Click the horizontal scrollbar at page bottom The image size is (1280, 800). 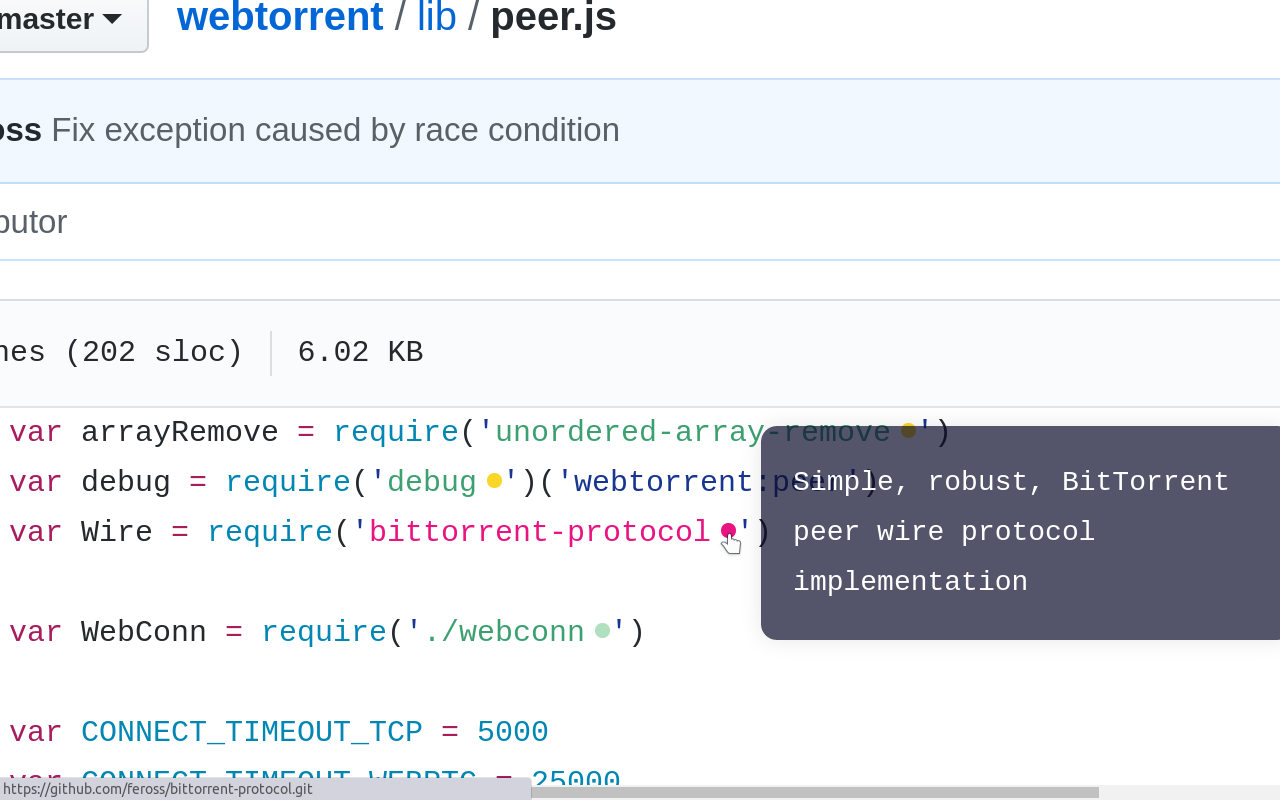coord(814,792)
